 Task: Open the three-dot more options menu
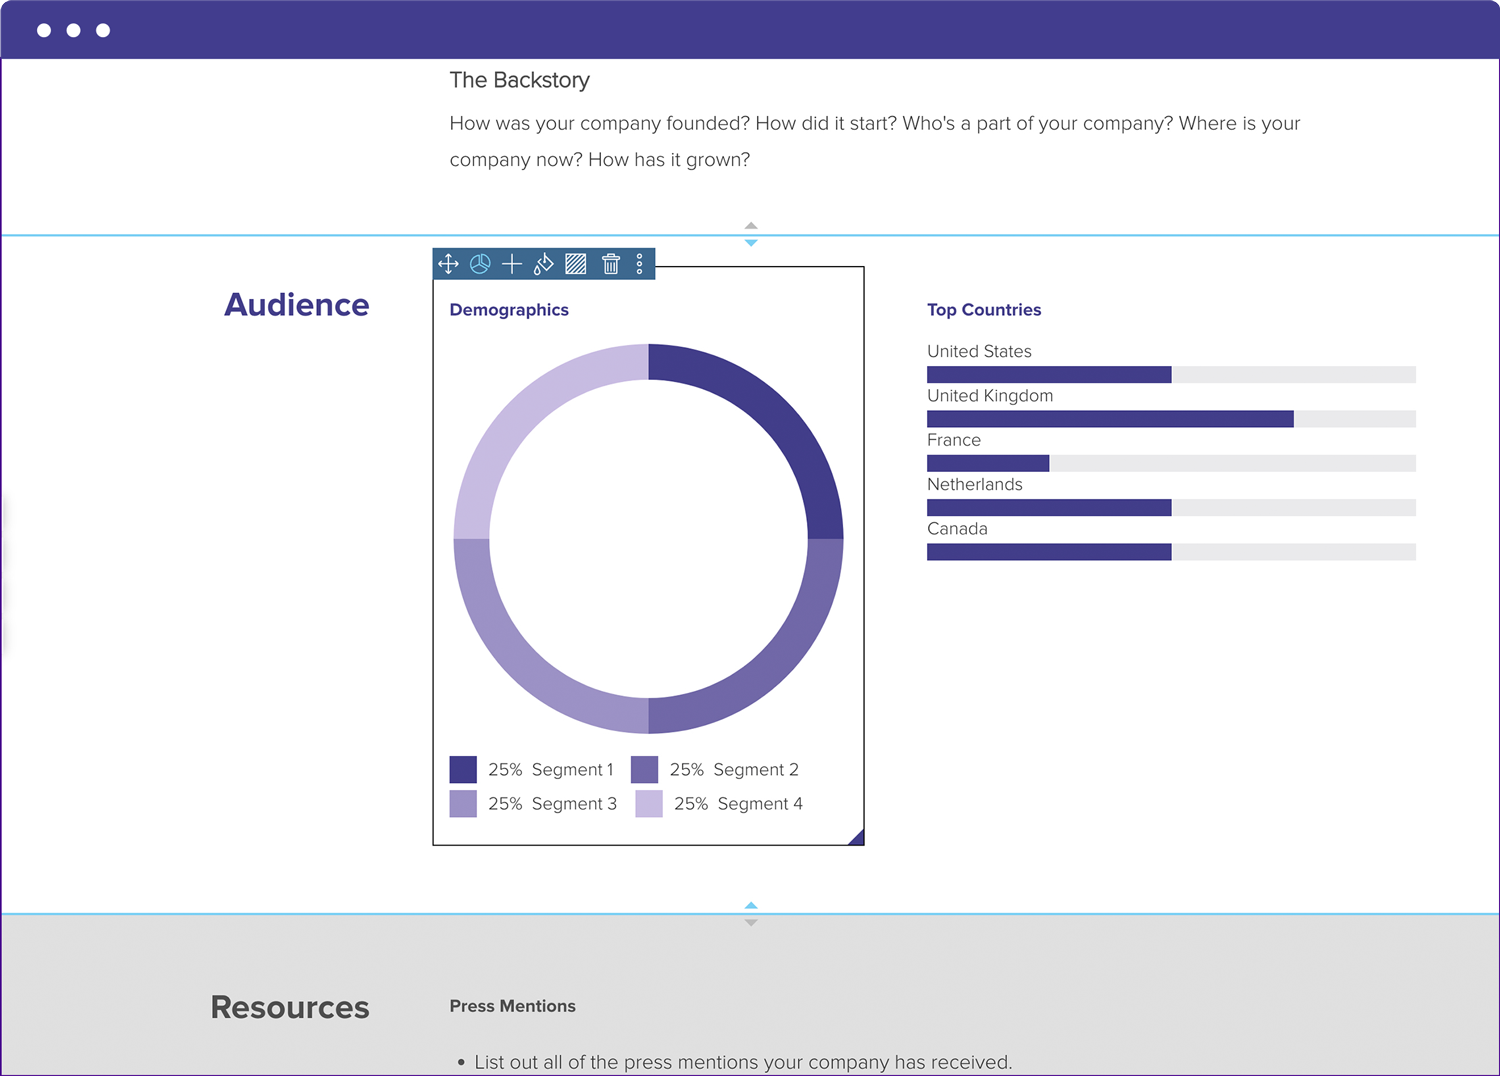pos(640,264)
